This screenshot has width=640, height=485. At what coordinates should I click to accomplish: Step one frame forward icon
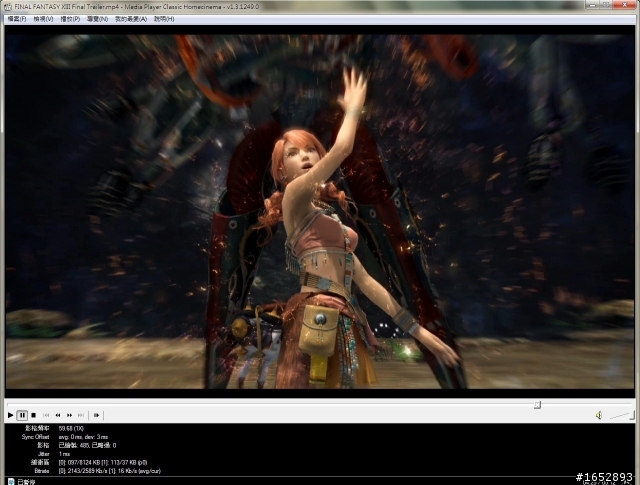pyautogui.click(x=96, y=415)
